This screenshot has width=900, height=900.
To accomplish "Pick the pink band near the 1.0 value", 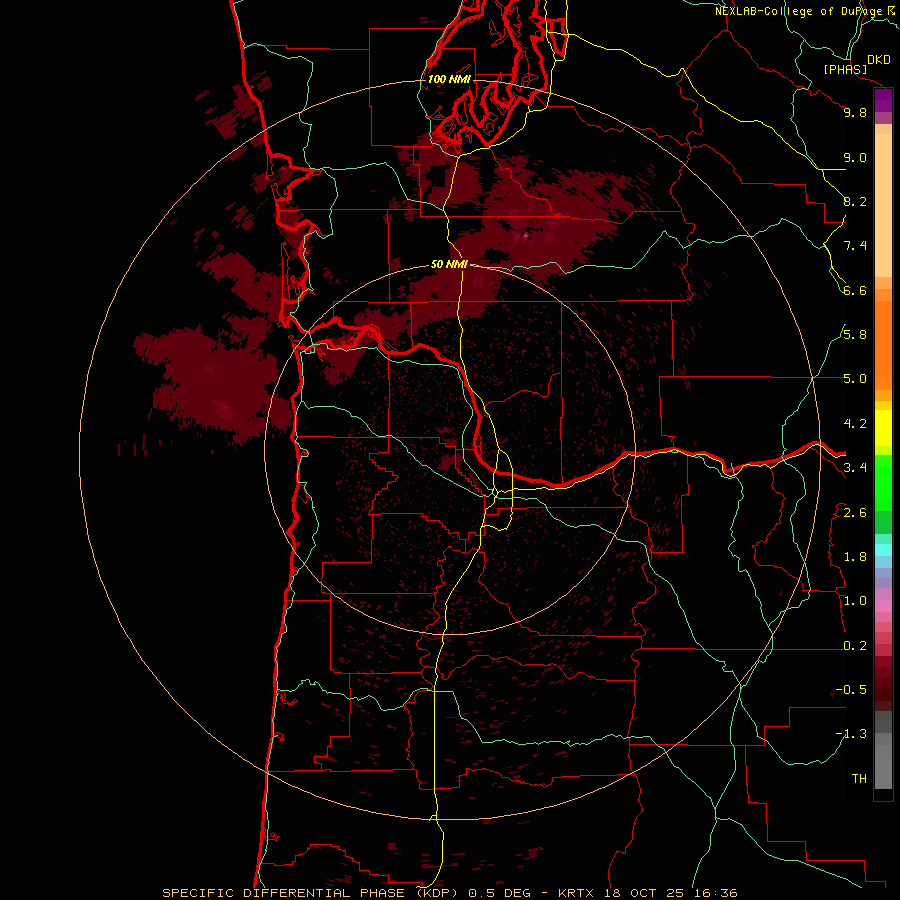I will coord(883,606).
